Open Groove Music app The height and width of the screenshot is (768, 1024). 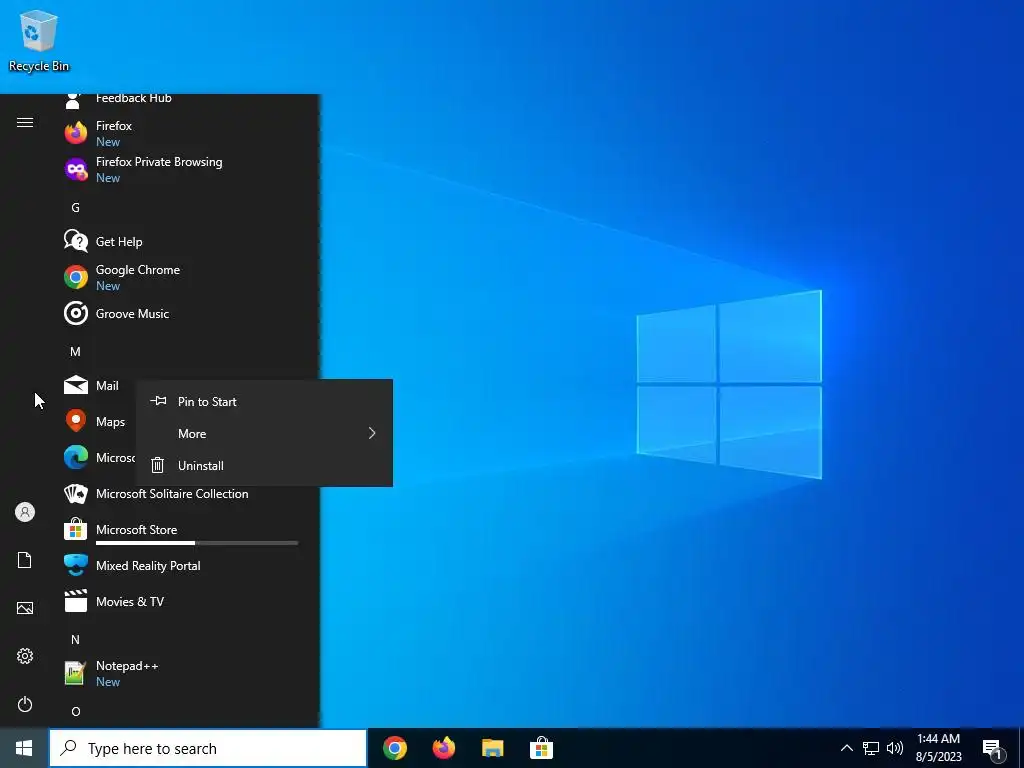182,313
